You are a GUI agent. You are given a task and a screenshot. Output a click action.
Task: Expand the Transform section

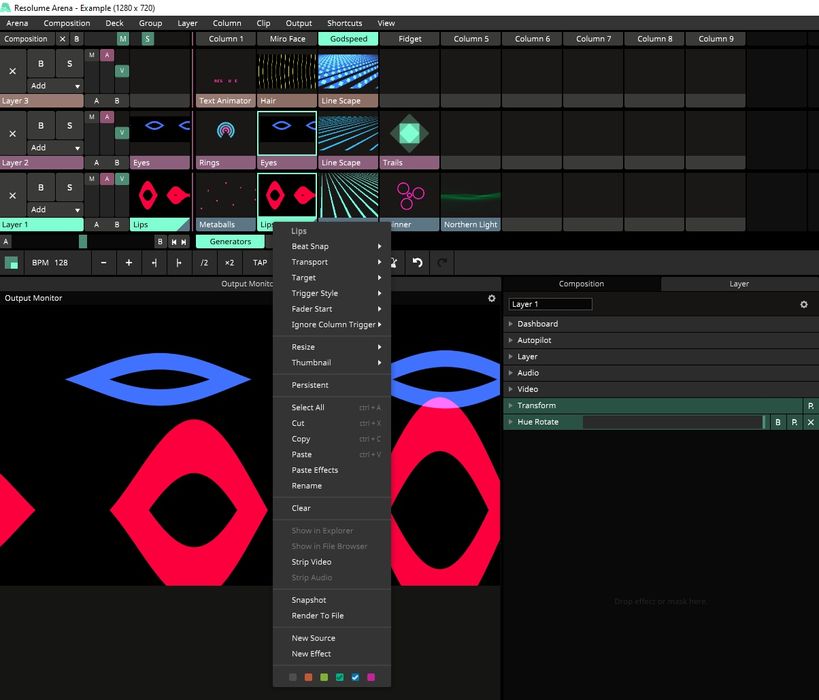[x=536, y=405]
